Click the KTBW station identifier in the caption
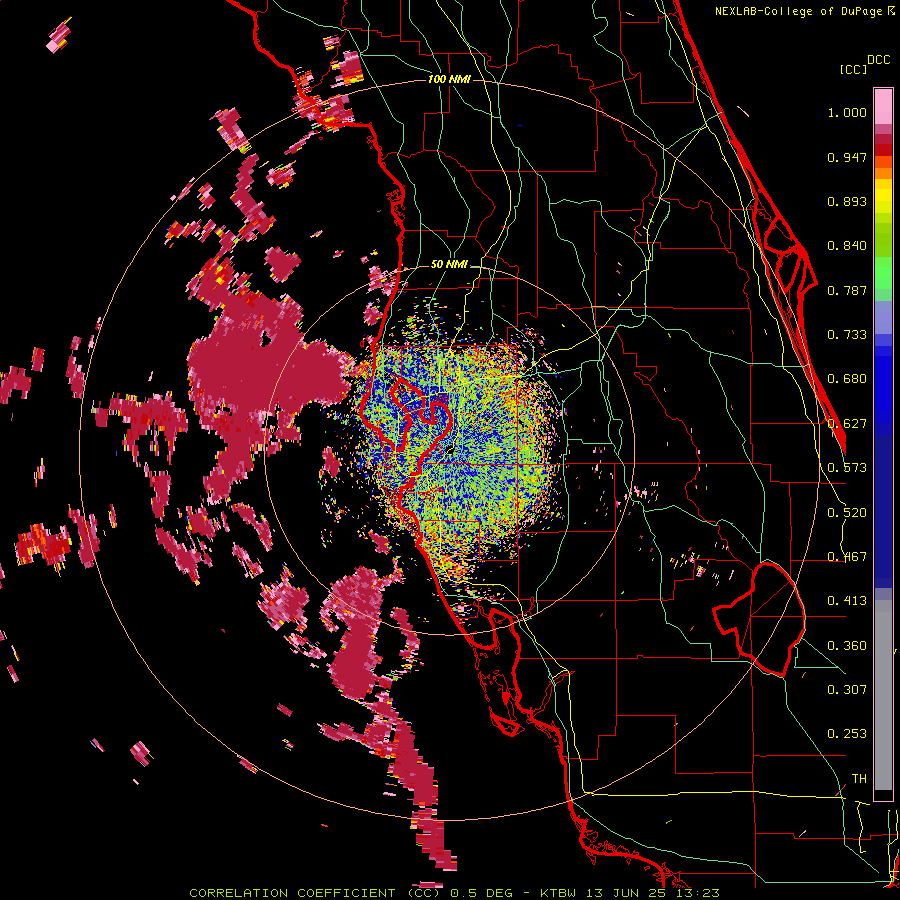Viewport: 900px width, 900px height. click(560, 893)
